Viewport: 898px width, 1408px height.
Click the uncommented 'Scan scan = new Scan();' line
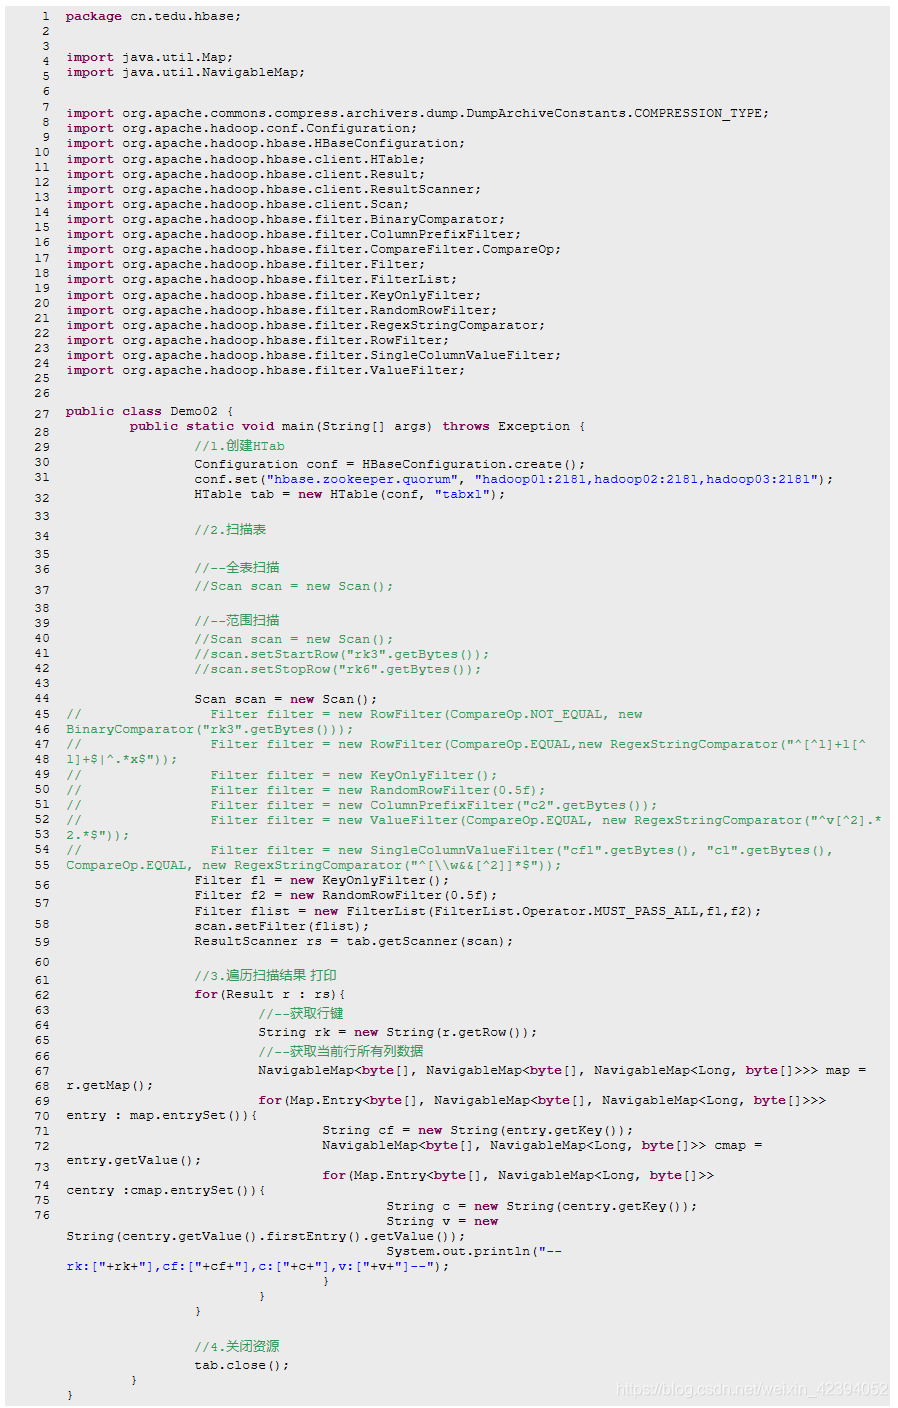[286, 699]
